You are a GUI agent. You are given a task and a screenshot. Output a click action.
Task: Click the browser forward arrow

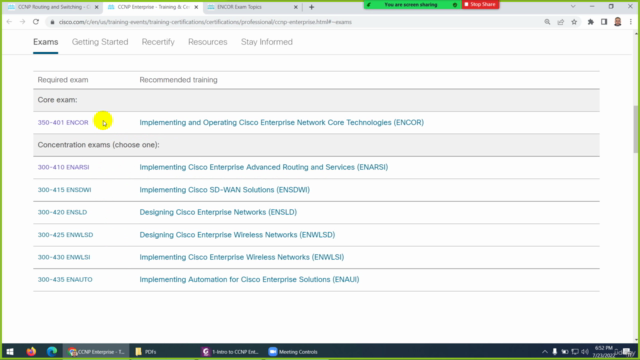coord(22,22)
